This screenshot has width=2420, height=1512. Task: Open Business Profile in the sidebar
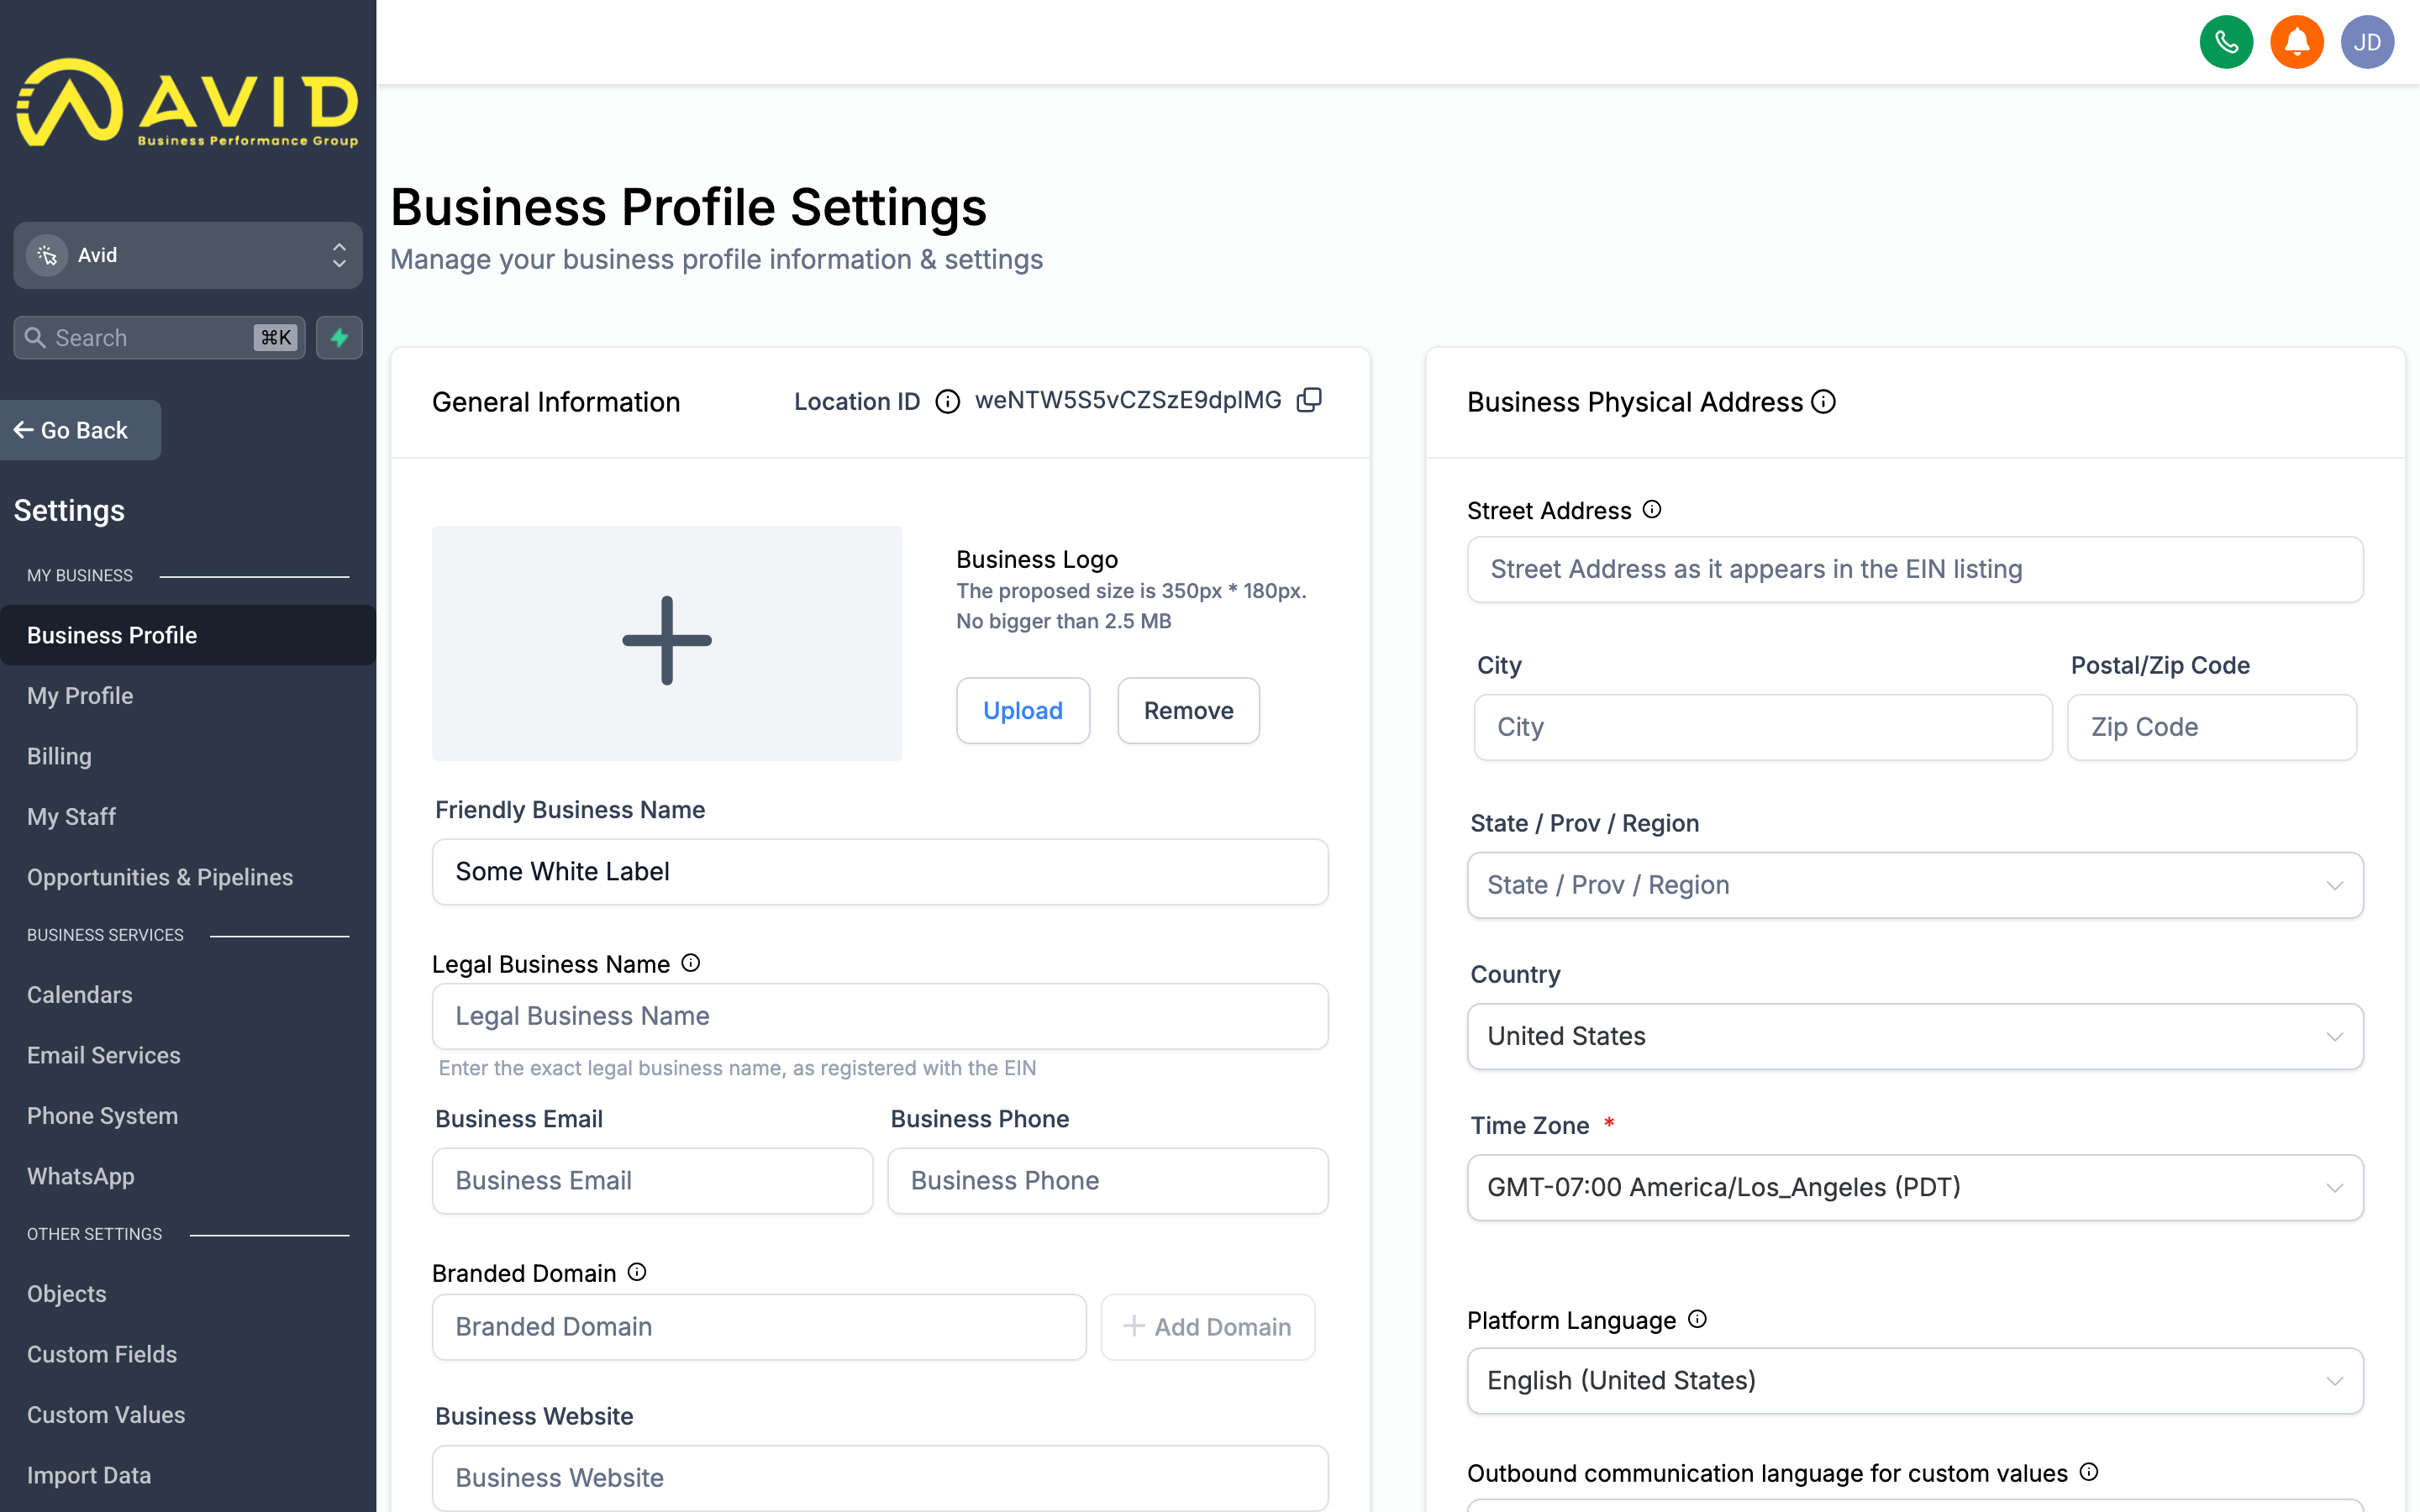point(188,635)
